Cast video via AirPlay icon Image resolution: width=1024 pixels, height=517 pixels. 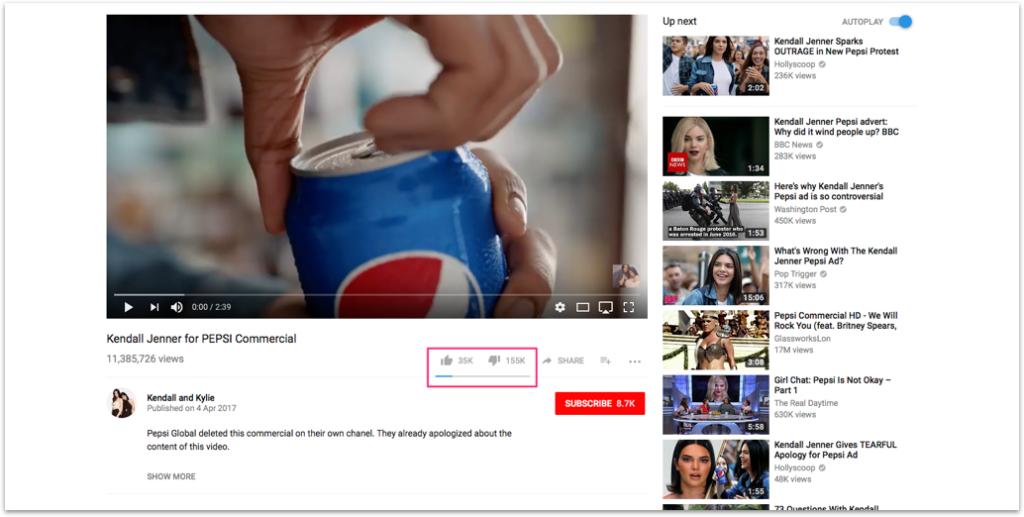605,307
